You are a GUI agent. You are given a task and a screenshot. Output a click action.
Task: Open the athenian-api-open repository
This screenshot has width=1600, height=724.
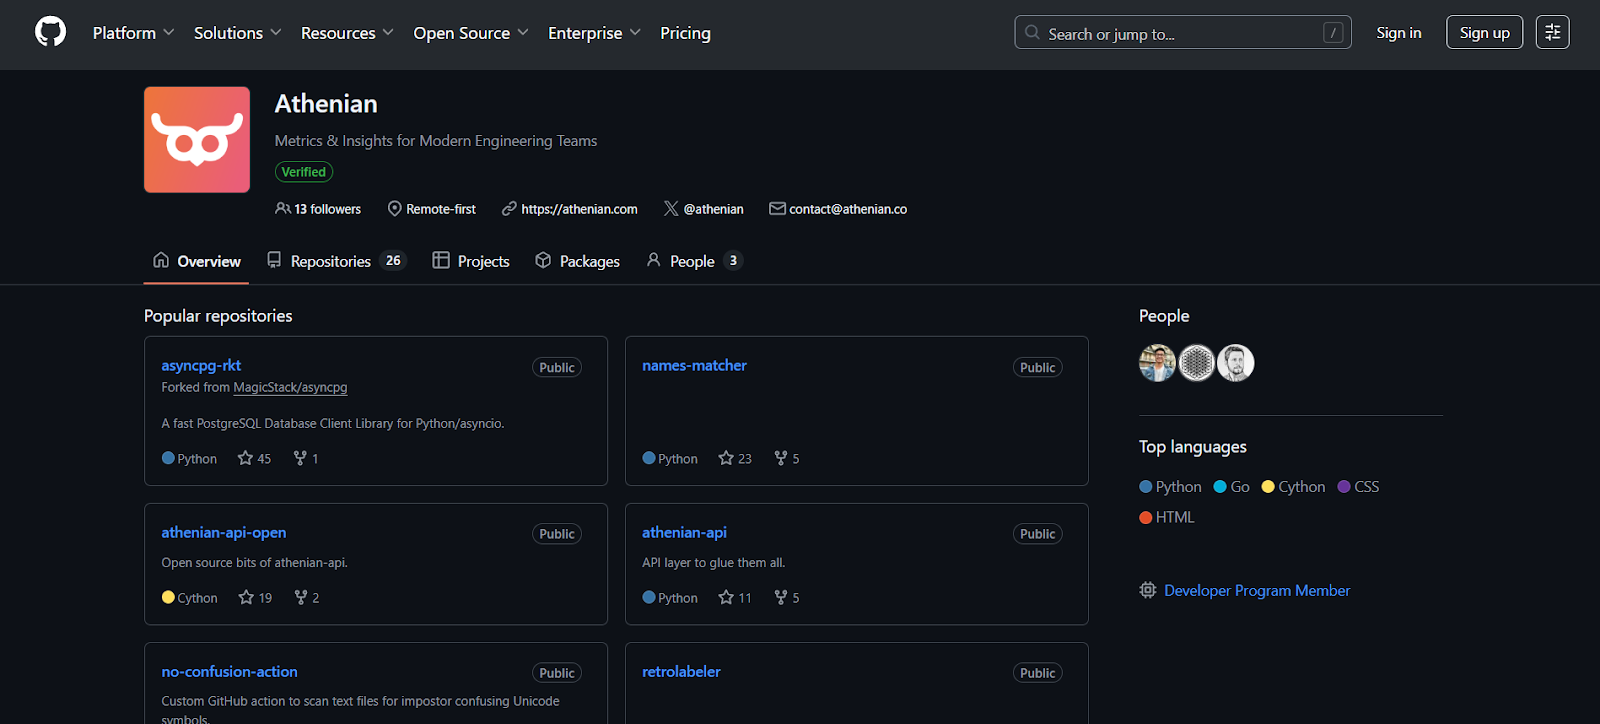click(224, 532)
